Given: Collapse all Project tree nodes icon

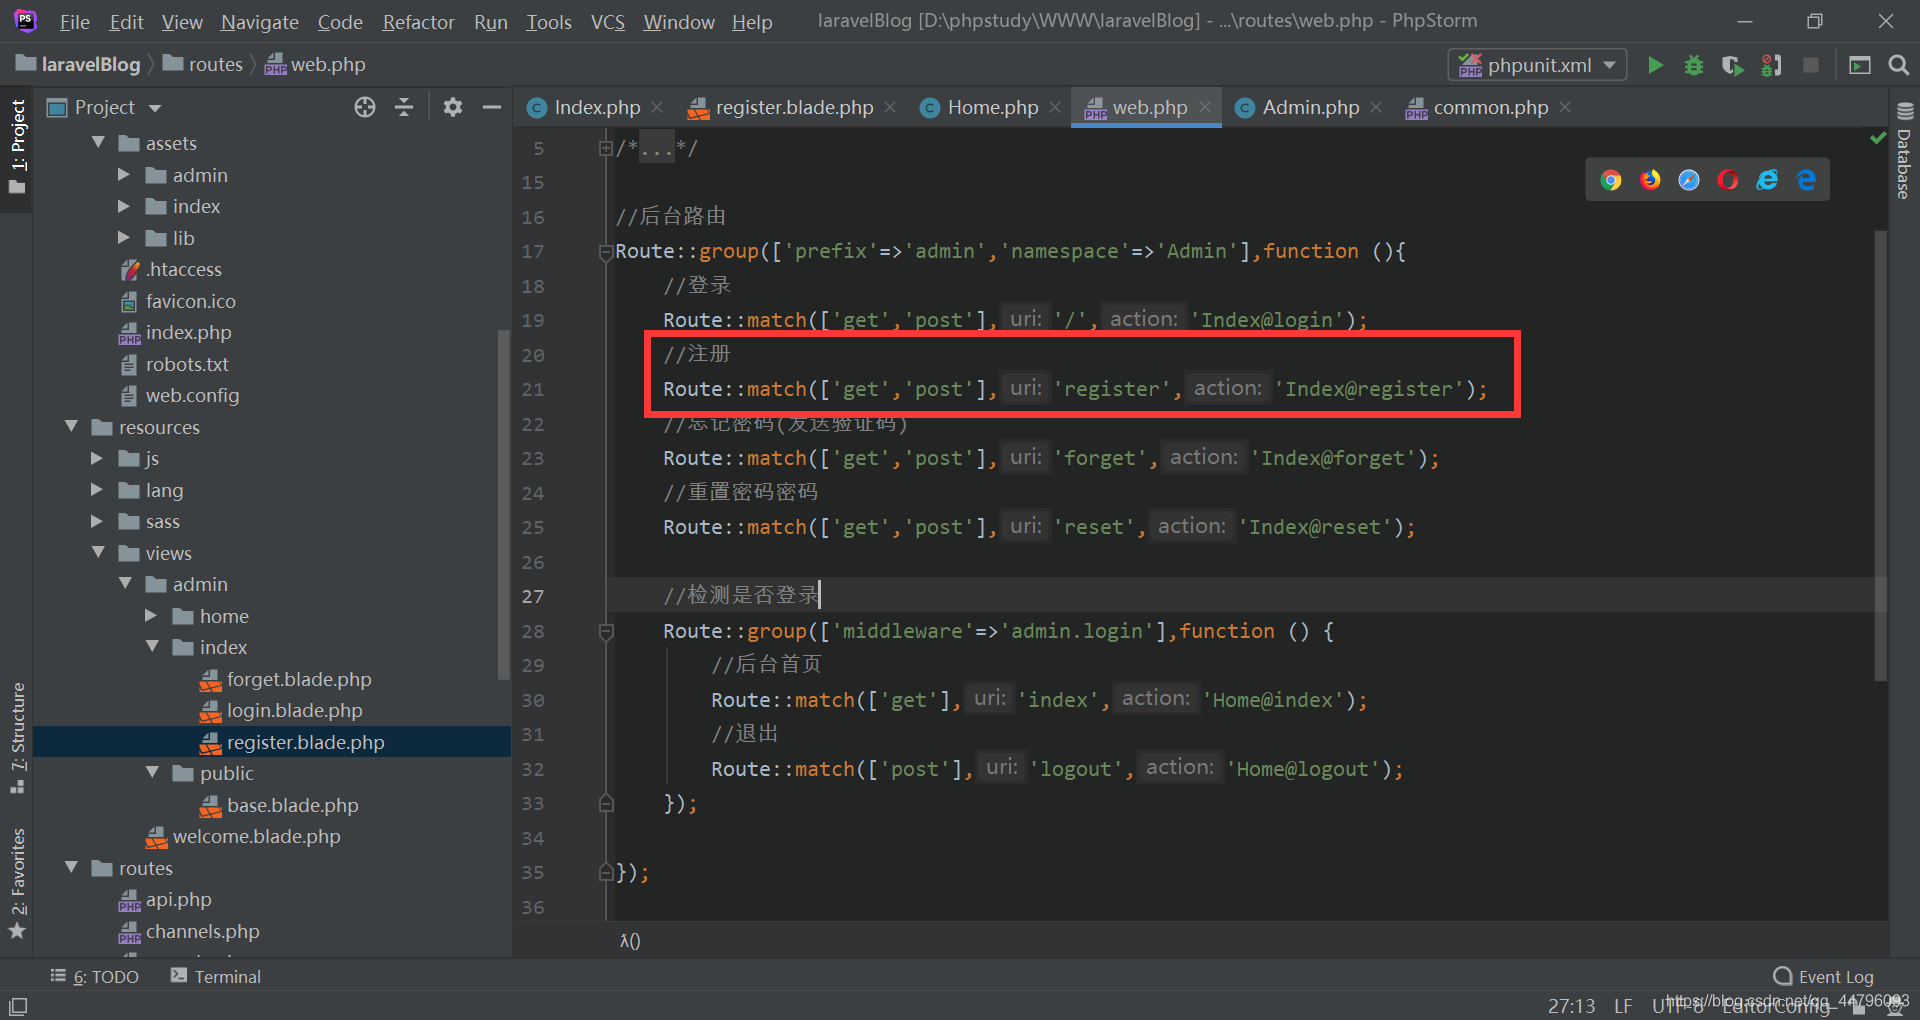Looking at the screenshot, I should click(x=404, y=107).
